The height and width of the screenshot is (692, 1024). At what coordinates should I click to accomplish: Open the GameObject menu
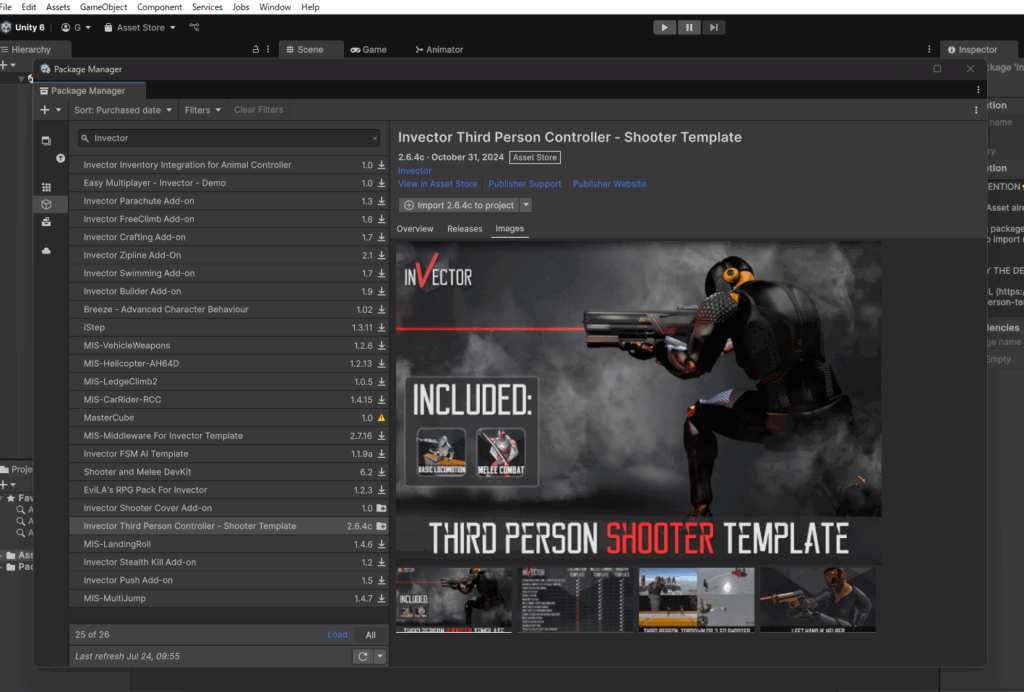[103, 7]
